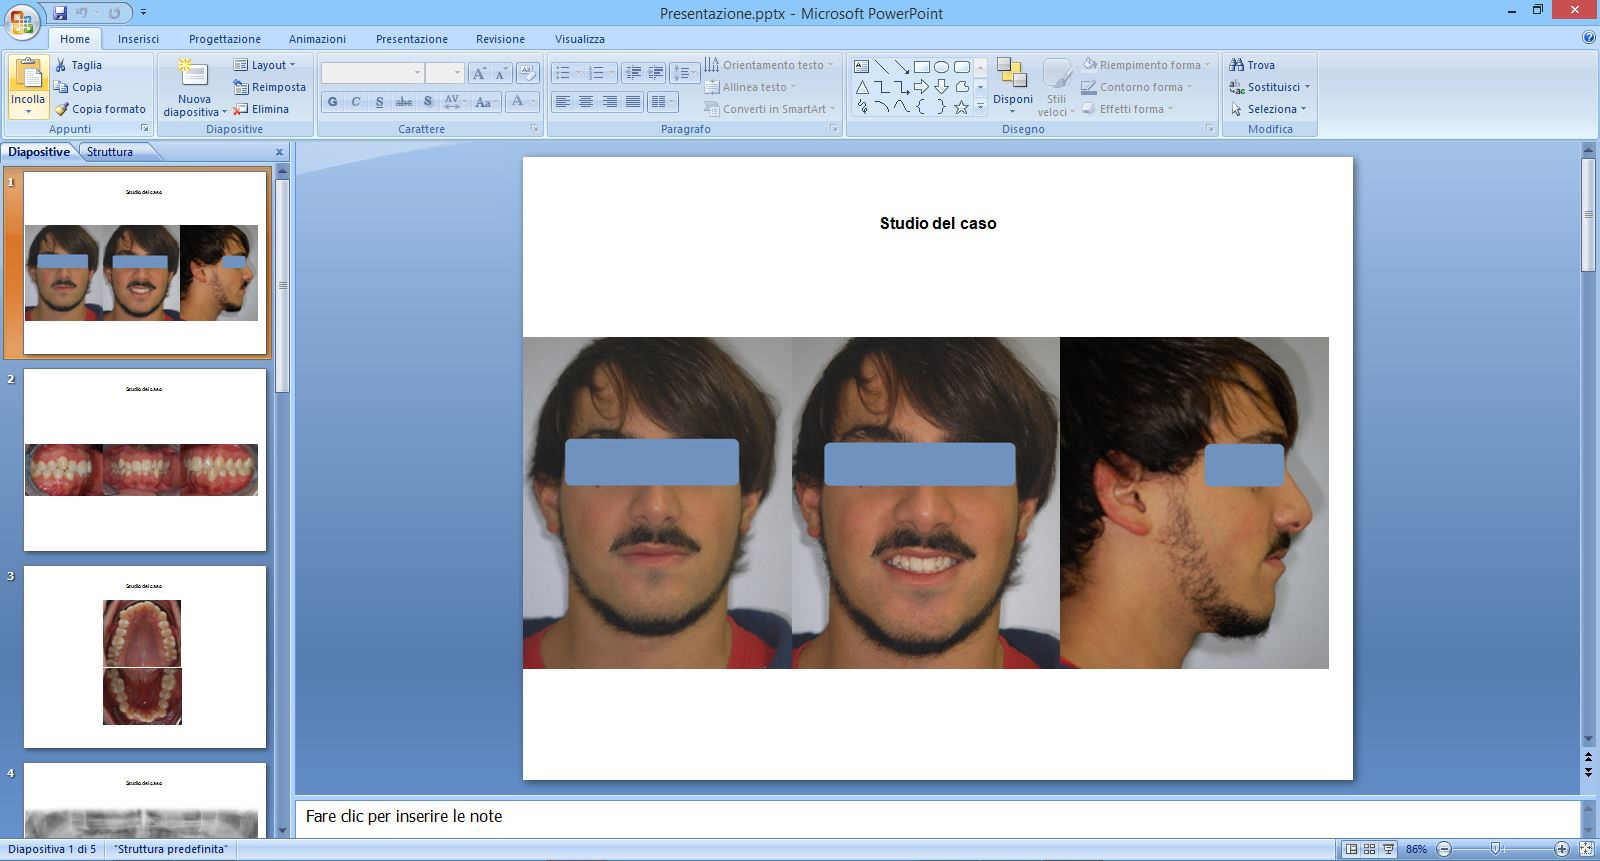Open the Animazioni ribbon tab

(x=317, y=39)
